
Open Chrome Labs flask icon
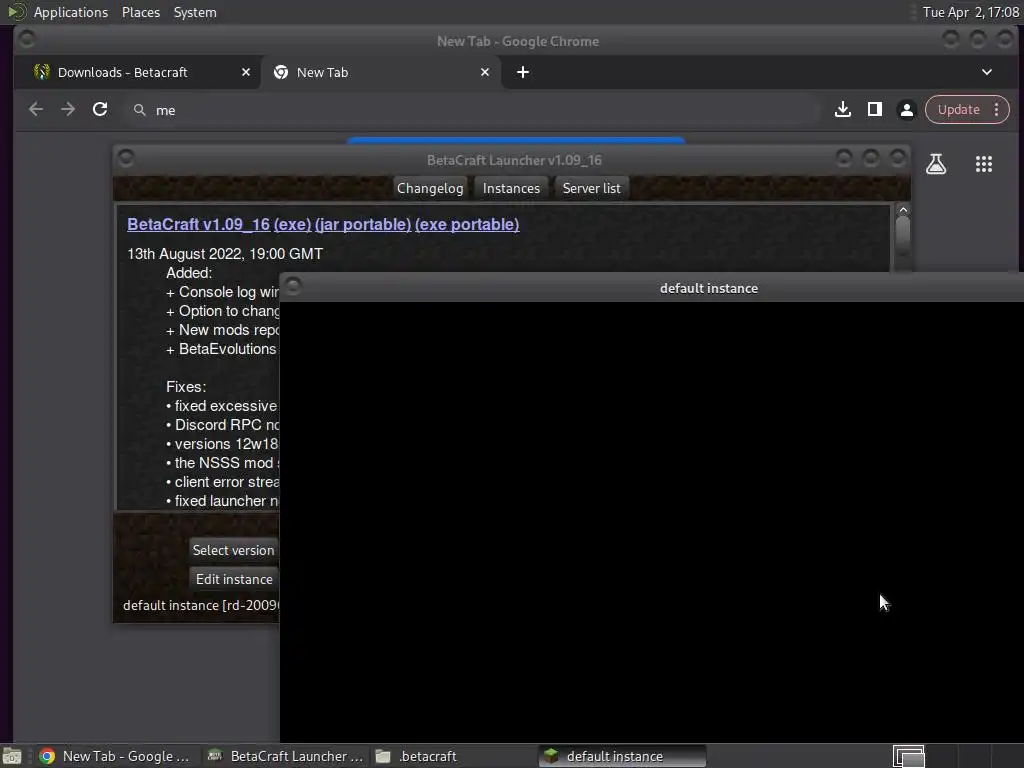click(x=936, y=164)
